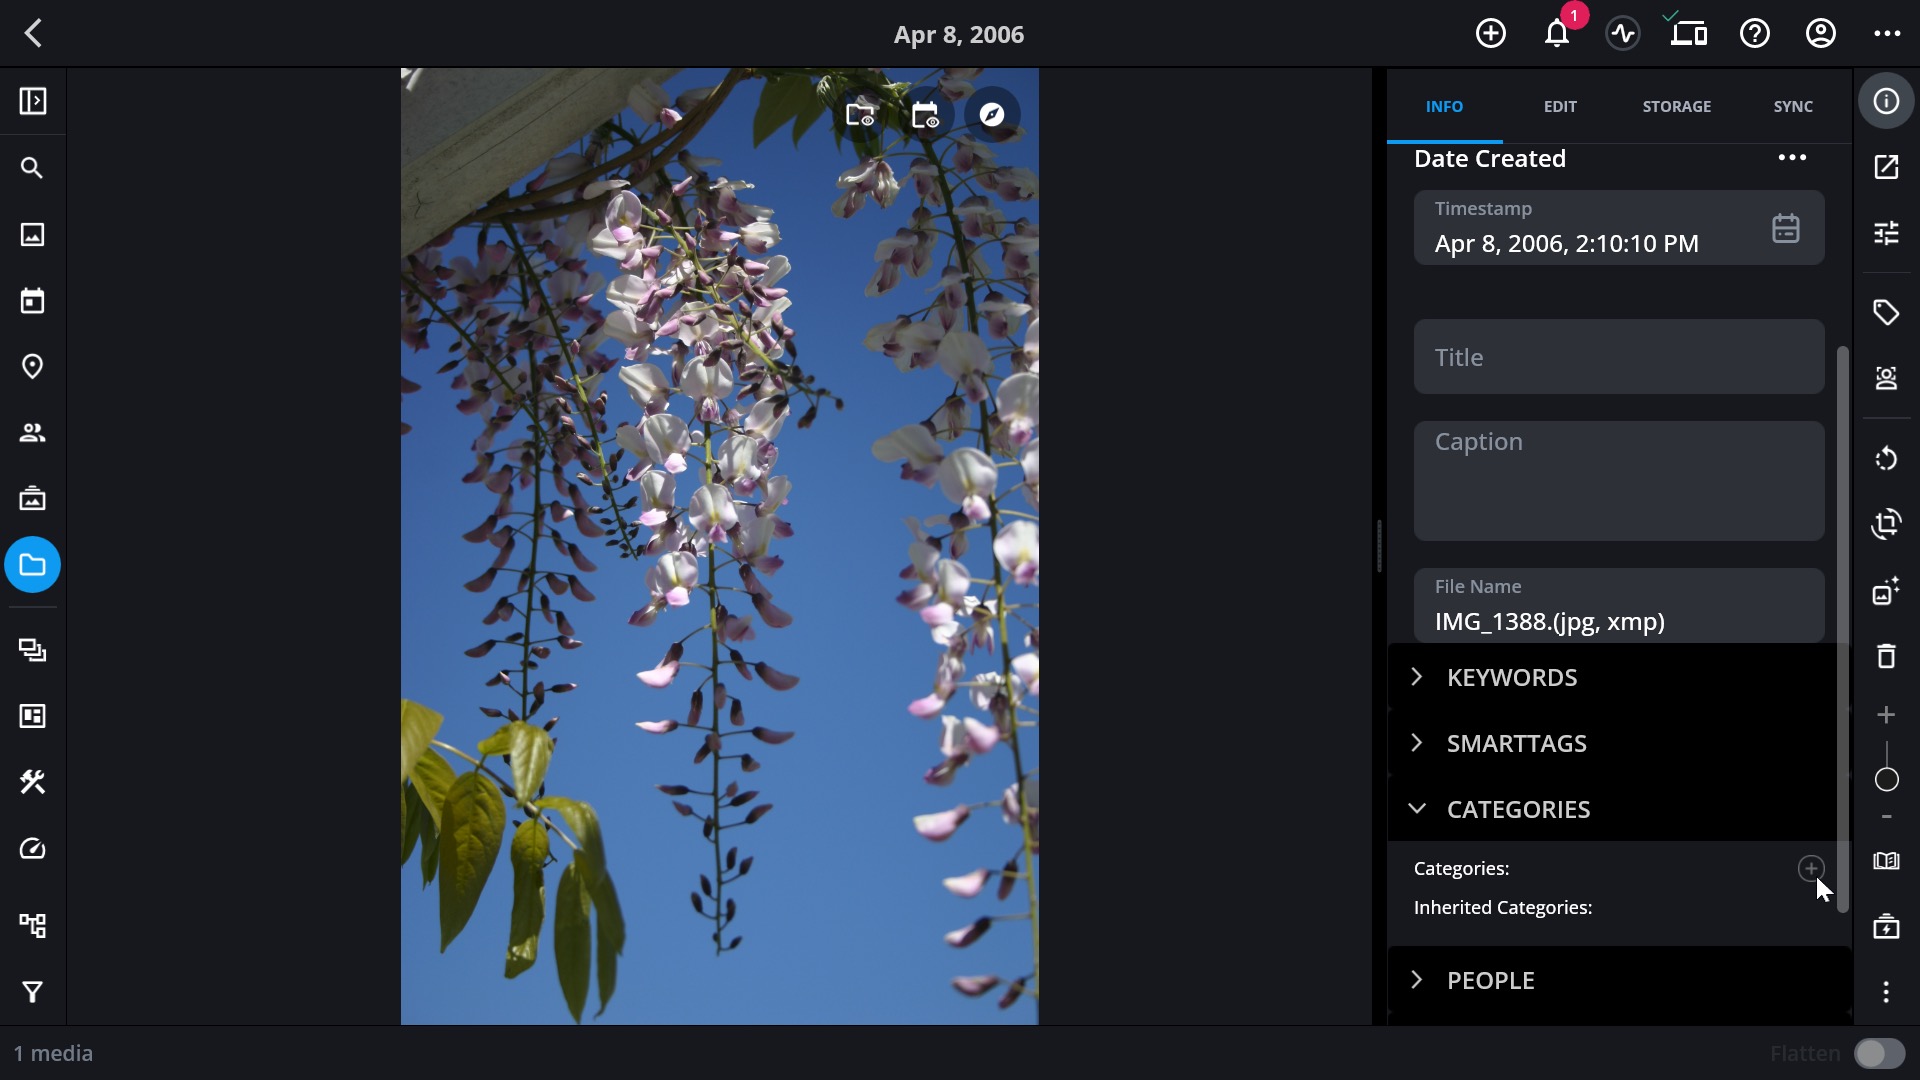
Task: Toggle the info panel icon on right rail
Action: (1886, 101)
